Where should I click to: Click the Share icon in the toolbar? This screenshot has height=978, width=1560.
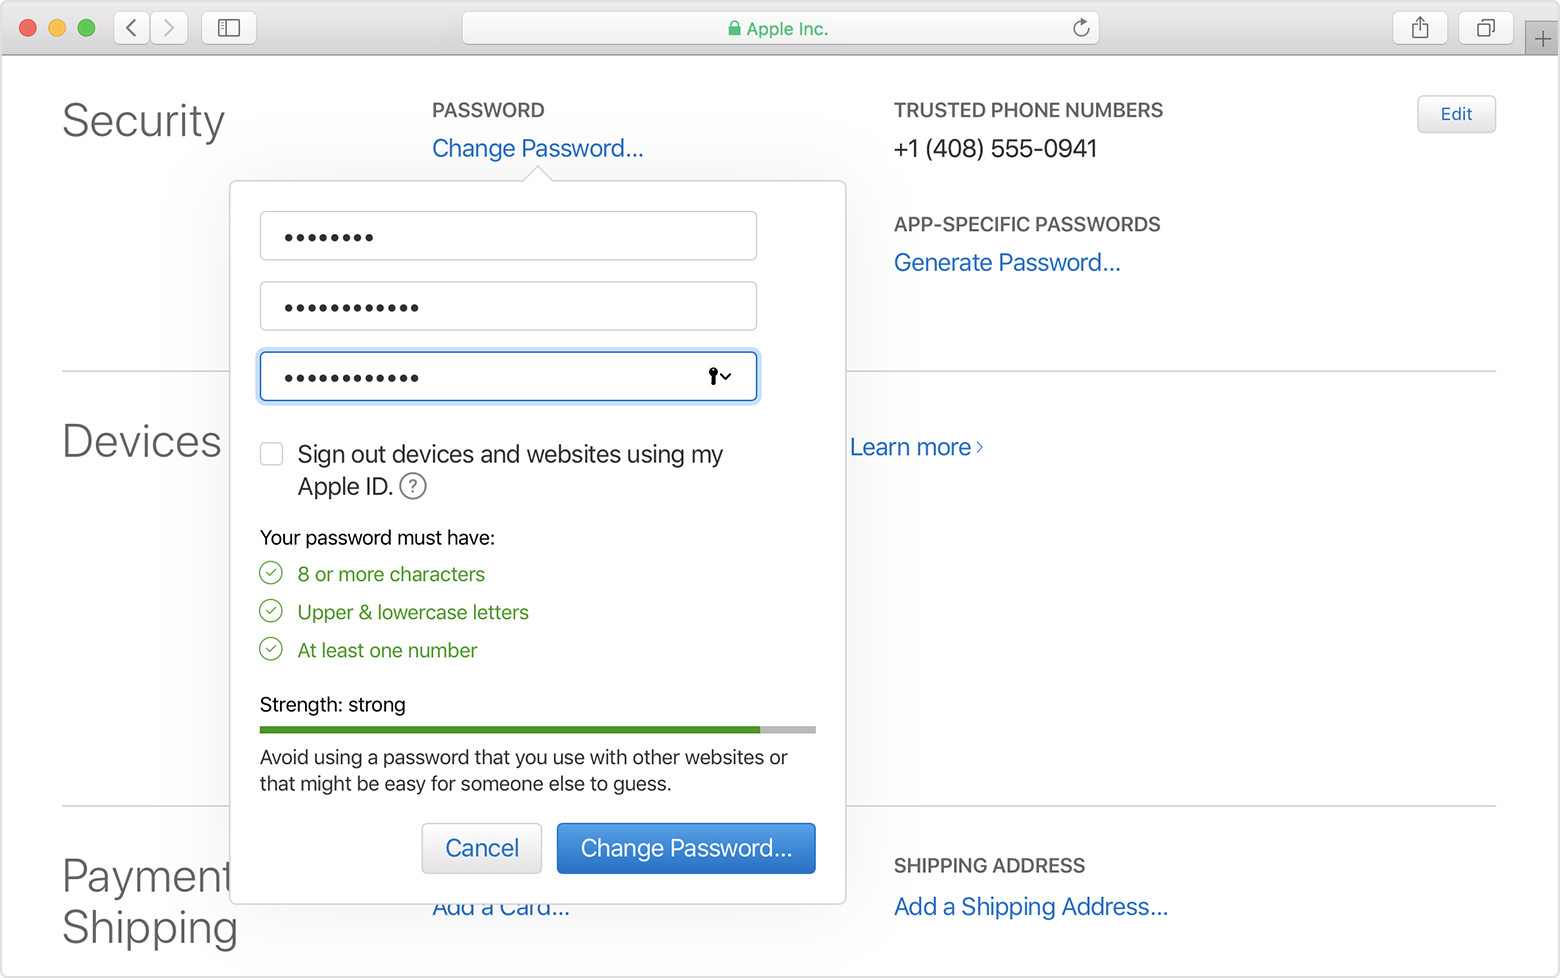(1420, 28)
